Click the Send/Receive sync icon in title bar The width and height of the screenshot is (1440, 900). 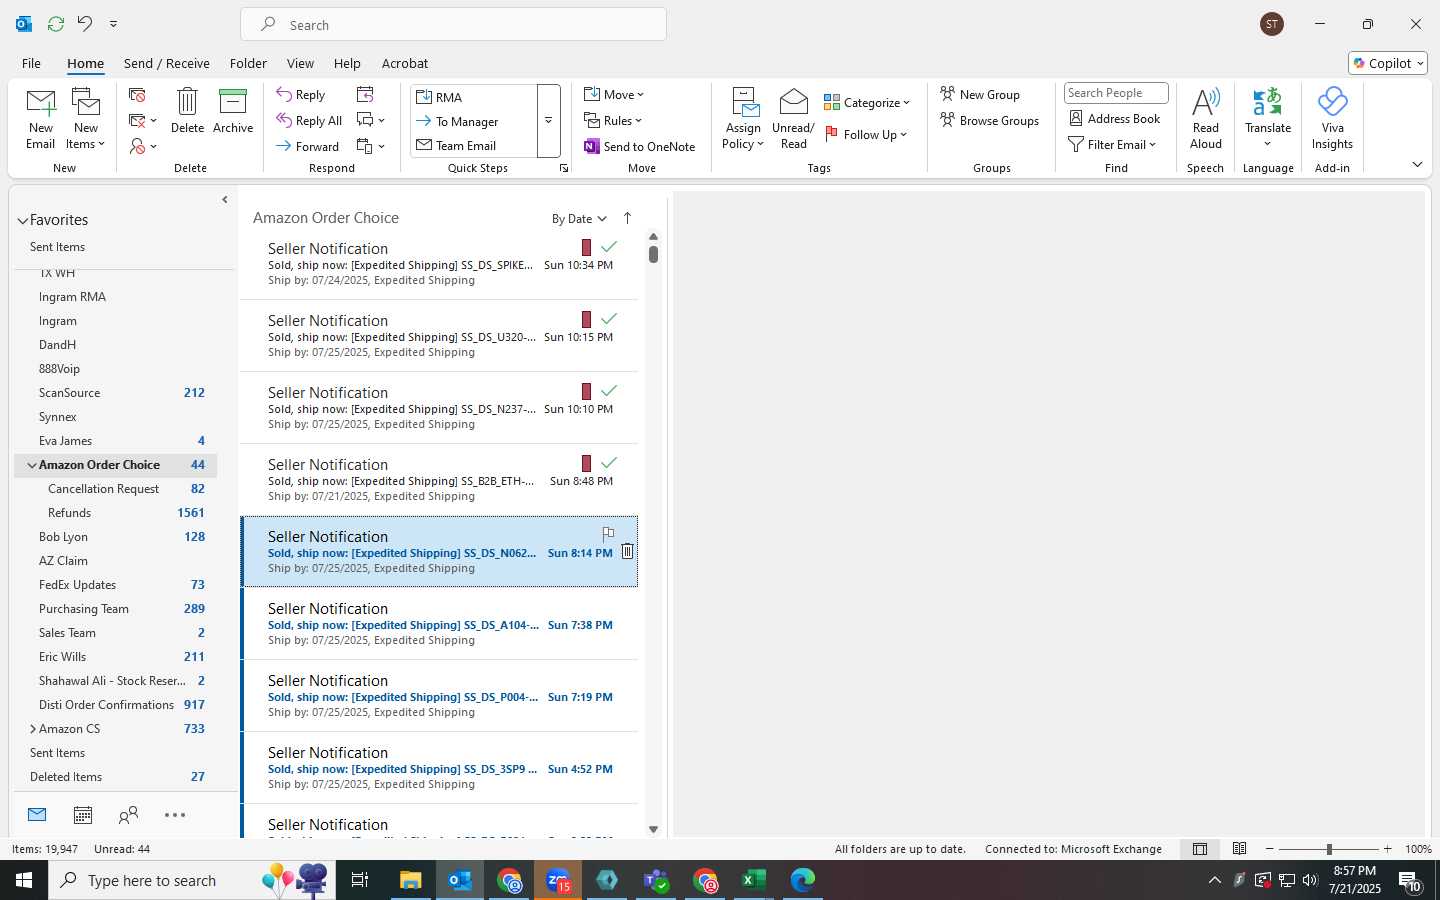(x=56, y=23)
